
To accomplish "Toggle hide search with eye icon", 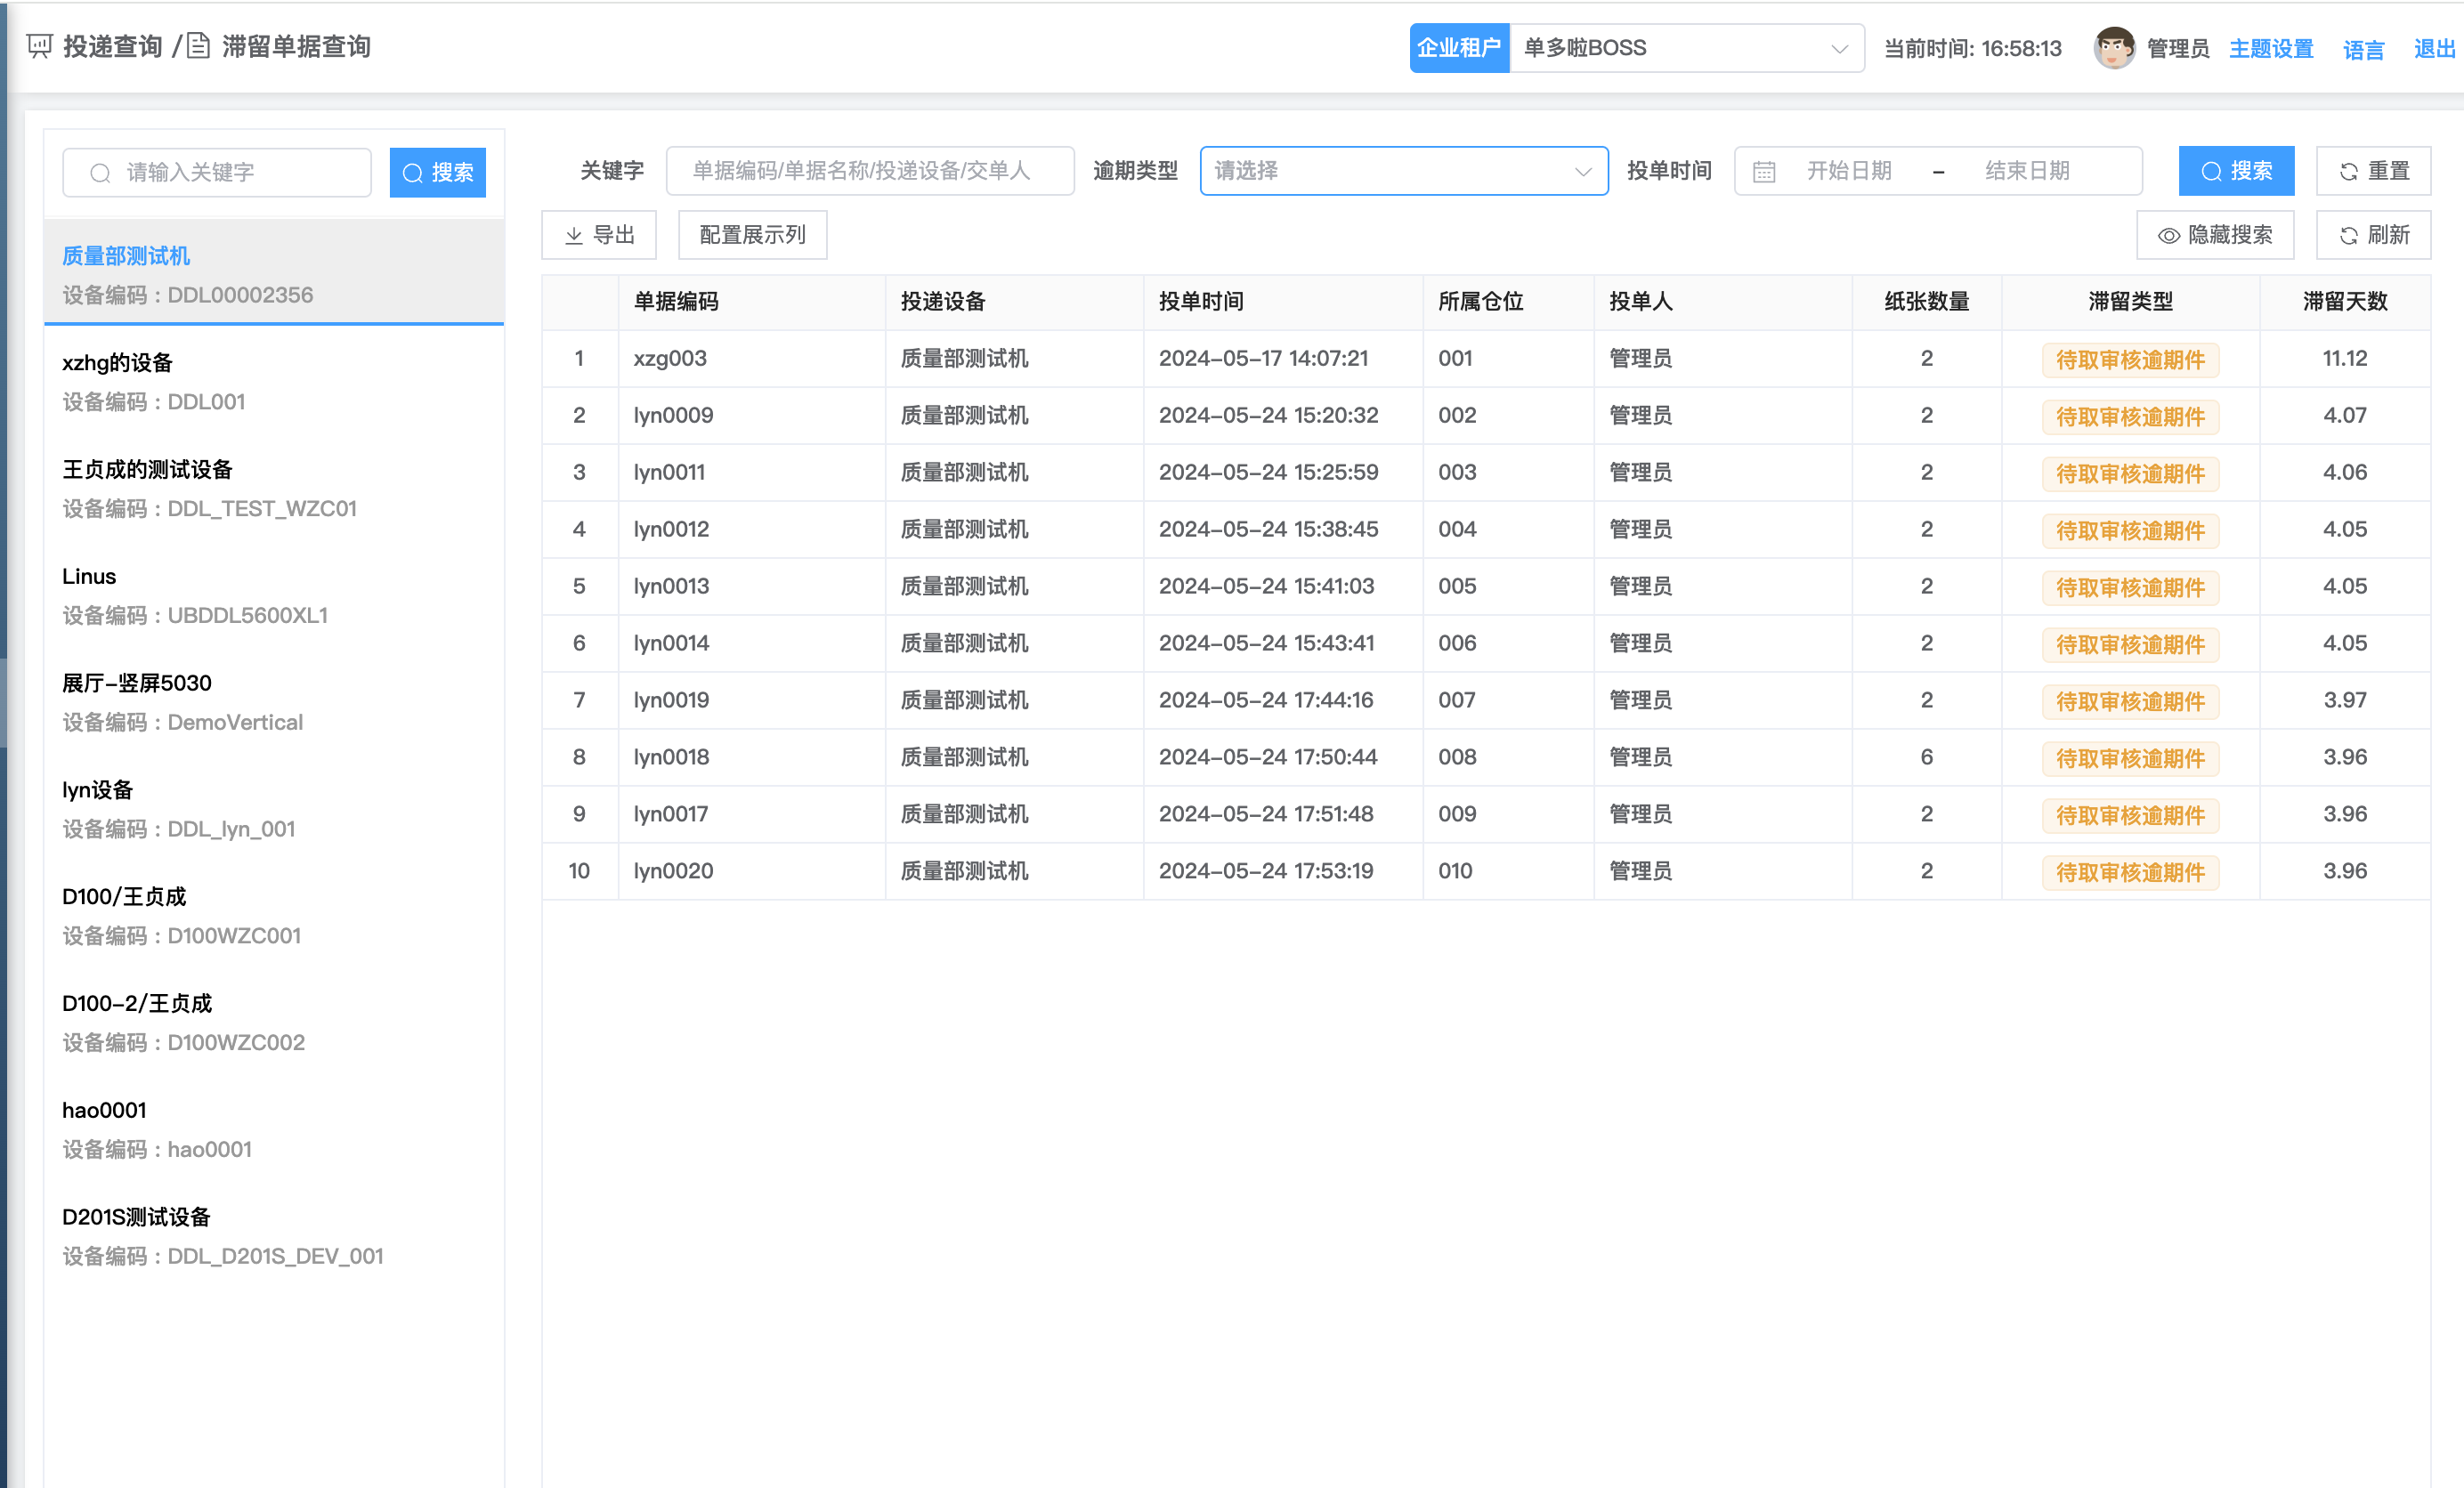I will tap(2215, 235).
